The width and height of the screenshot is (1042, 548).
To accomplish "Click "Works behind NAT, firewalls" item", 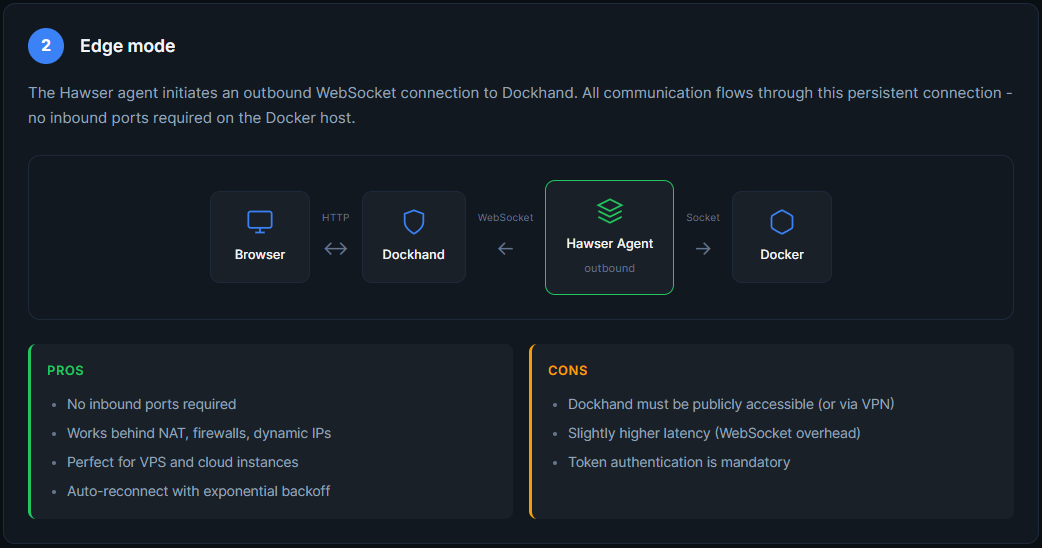I will [x=198, y=433].
